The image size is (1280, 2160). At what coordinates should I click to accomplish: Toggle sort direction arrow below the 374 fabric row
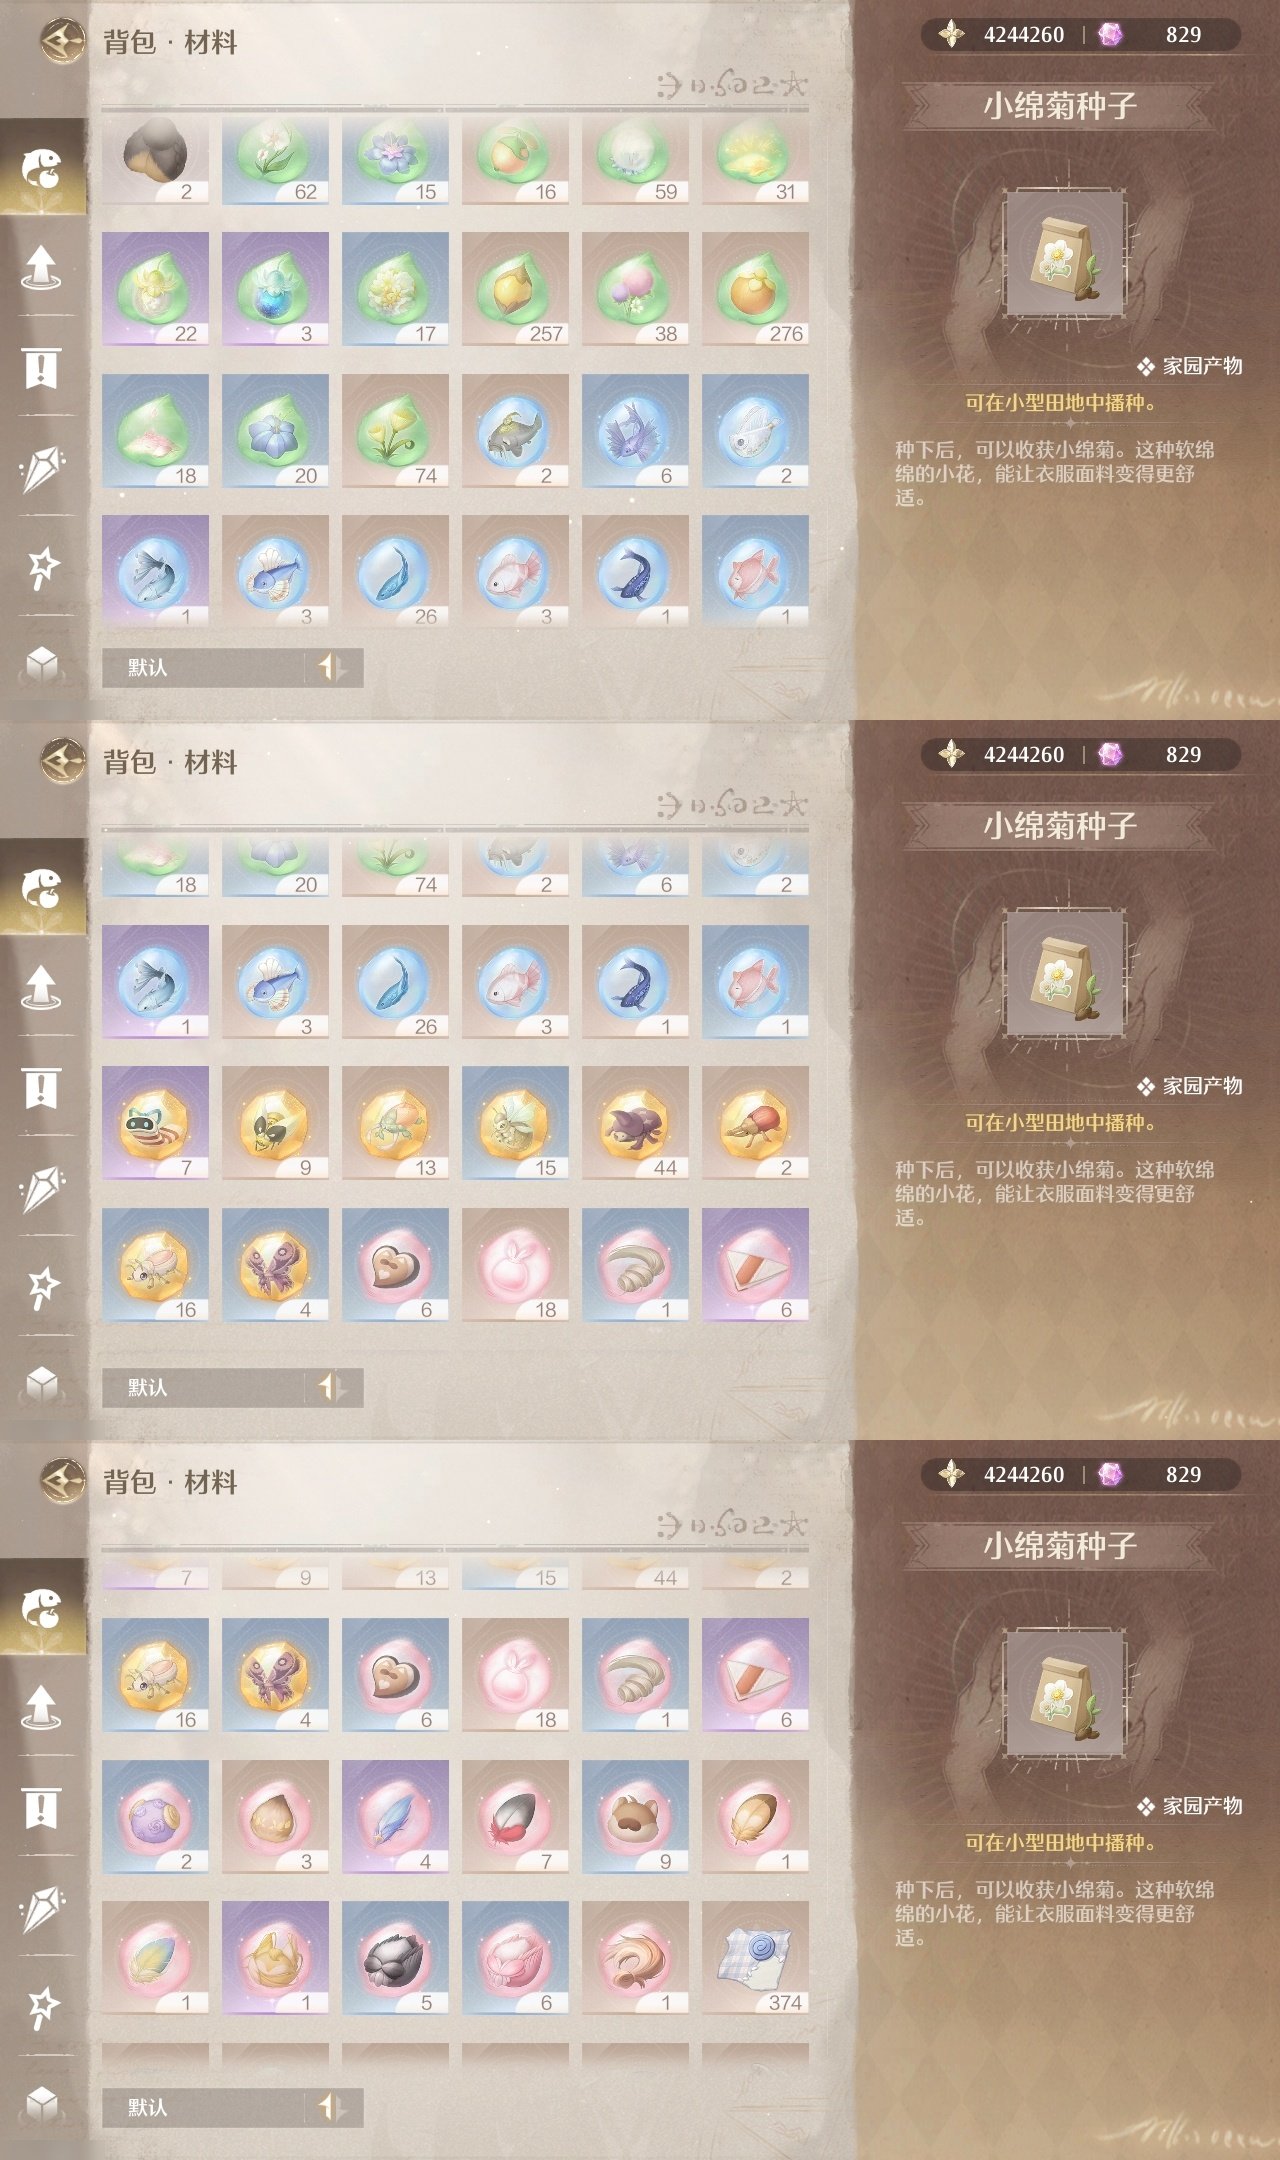coord(331,2107)
